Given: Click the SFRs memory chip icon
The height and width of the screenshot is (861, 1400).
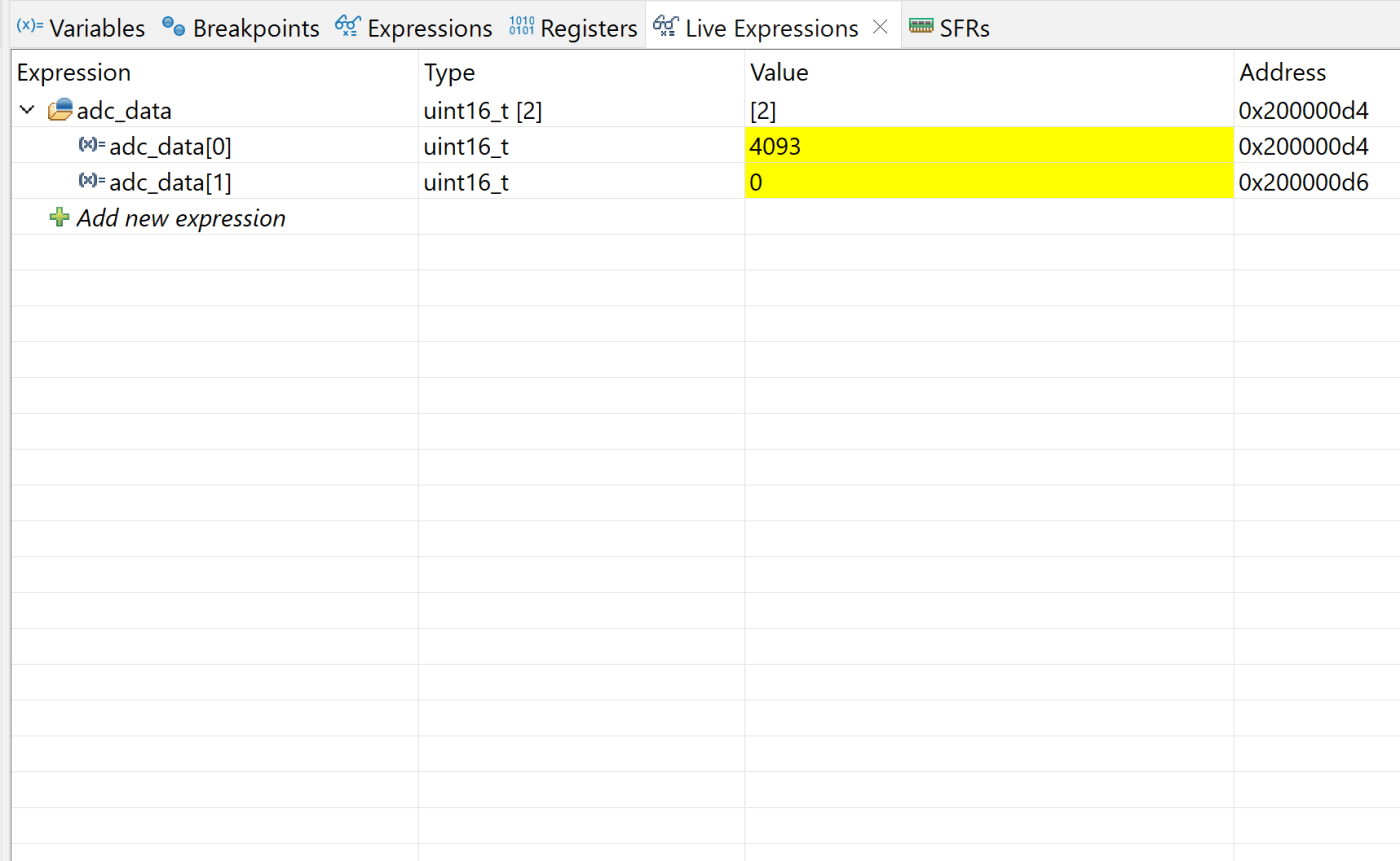Looking at the screenshot, I should pos(919,27).
